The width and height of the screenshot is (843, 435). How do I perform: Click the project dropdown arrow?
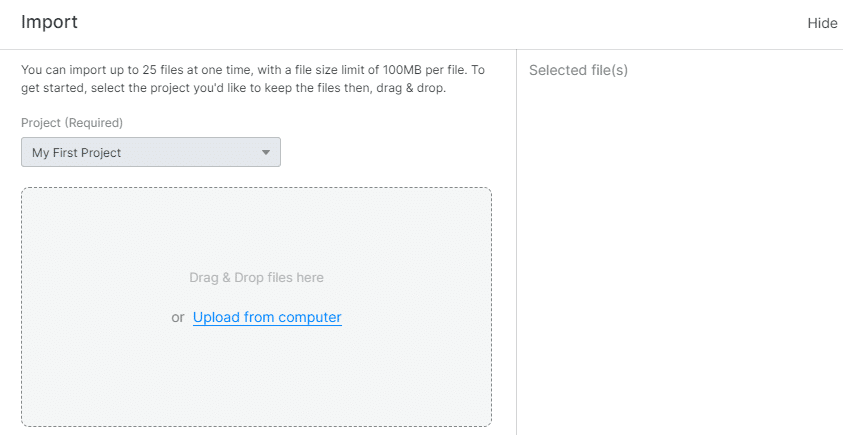(x=265, y=153)
